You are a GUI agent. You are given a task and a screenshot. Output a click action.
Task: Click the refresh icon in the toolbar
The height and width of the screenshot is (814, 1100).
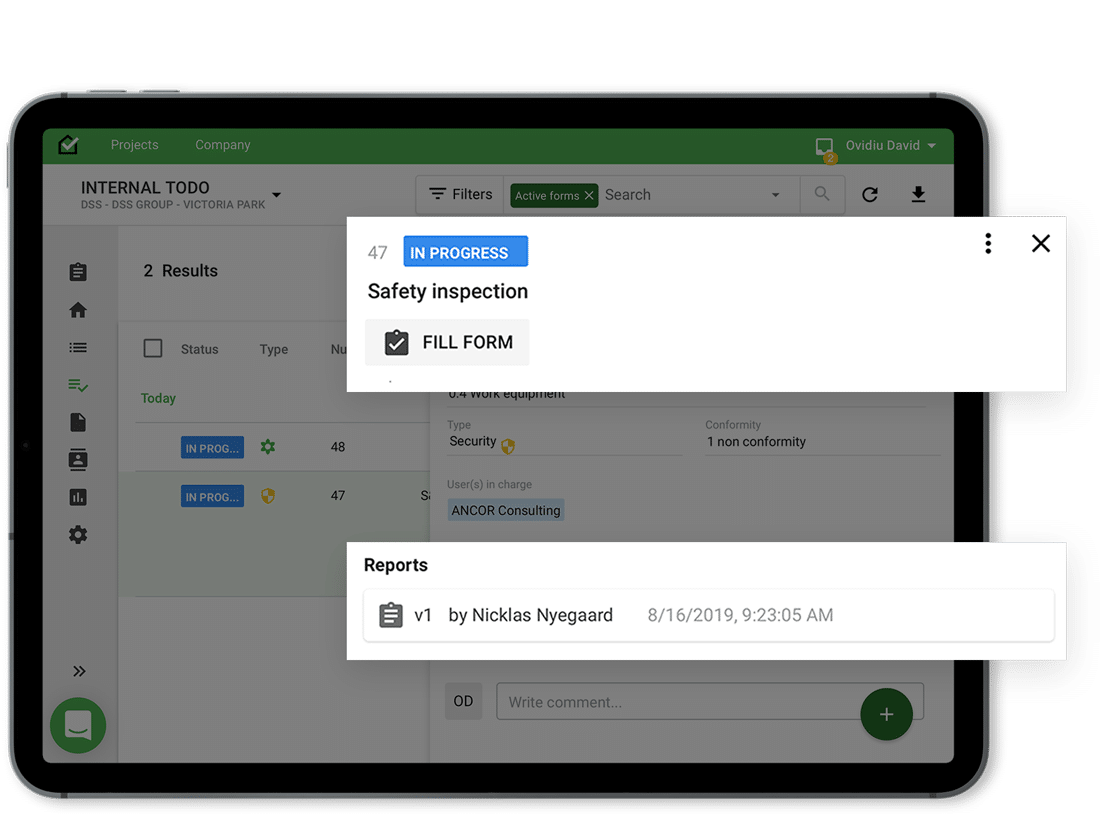[x=870, y=195]
